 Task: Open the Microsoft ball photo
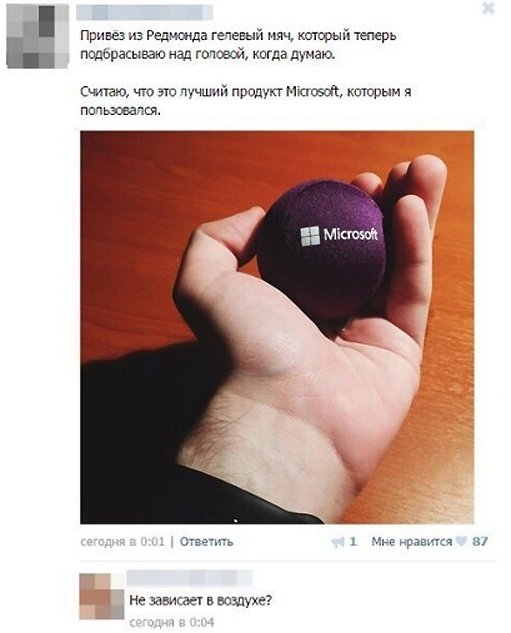tap(277, 327)
